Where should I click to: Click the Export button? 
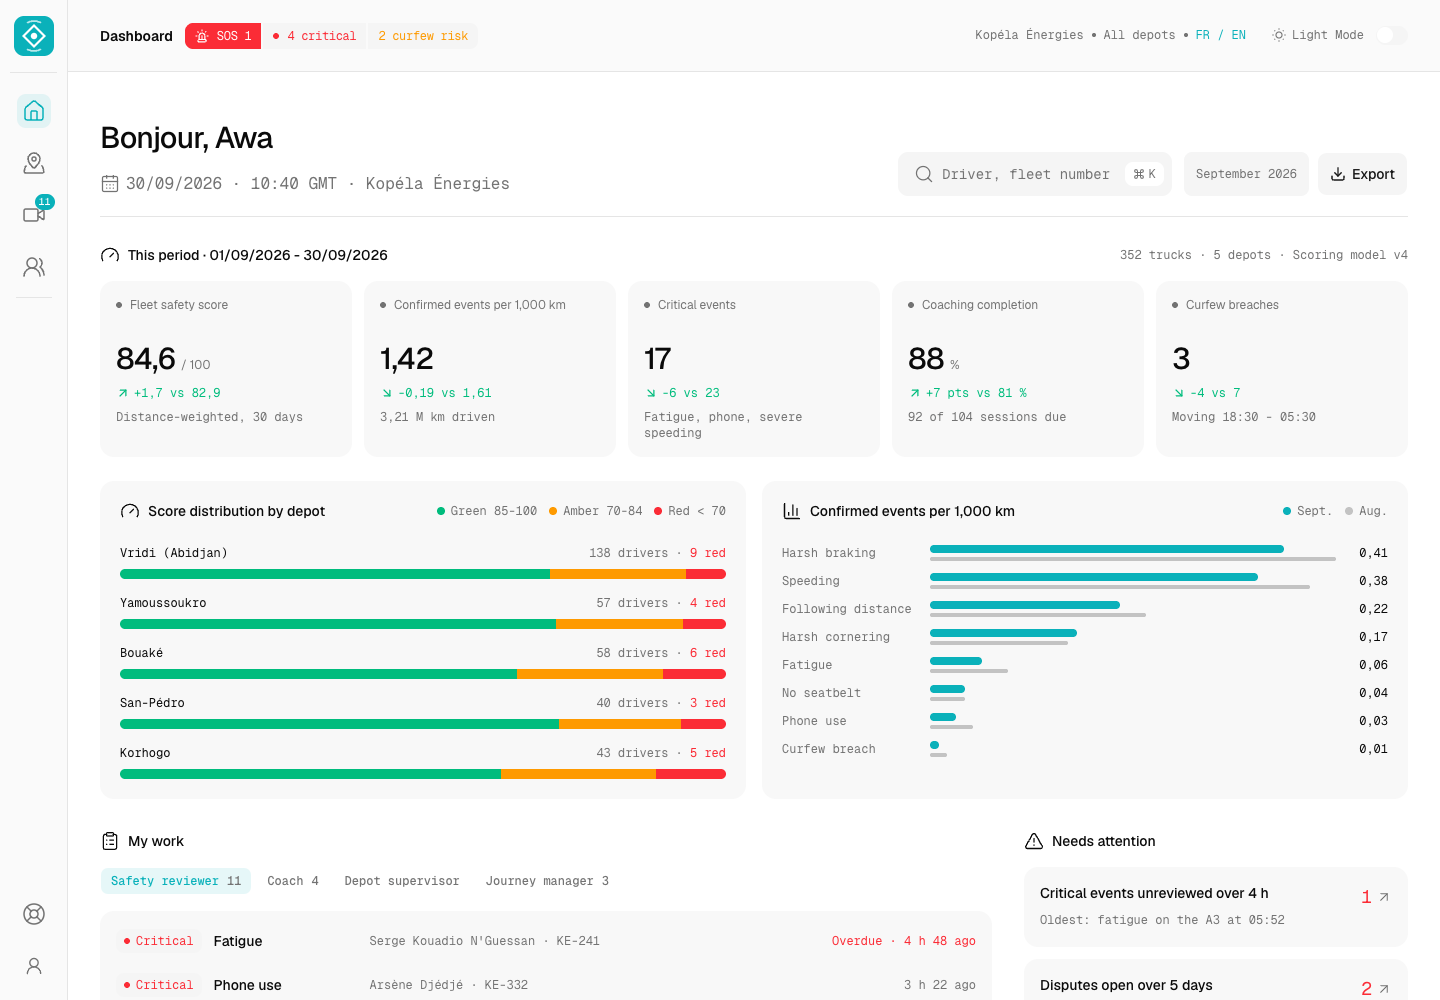1362,174
